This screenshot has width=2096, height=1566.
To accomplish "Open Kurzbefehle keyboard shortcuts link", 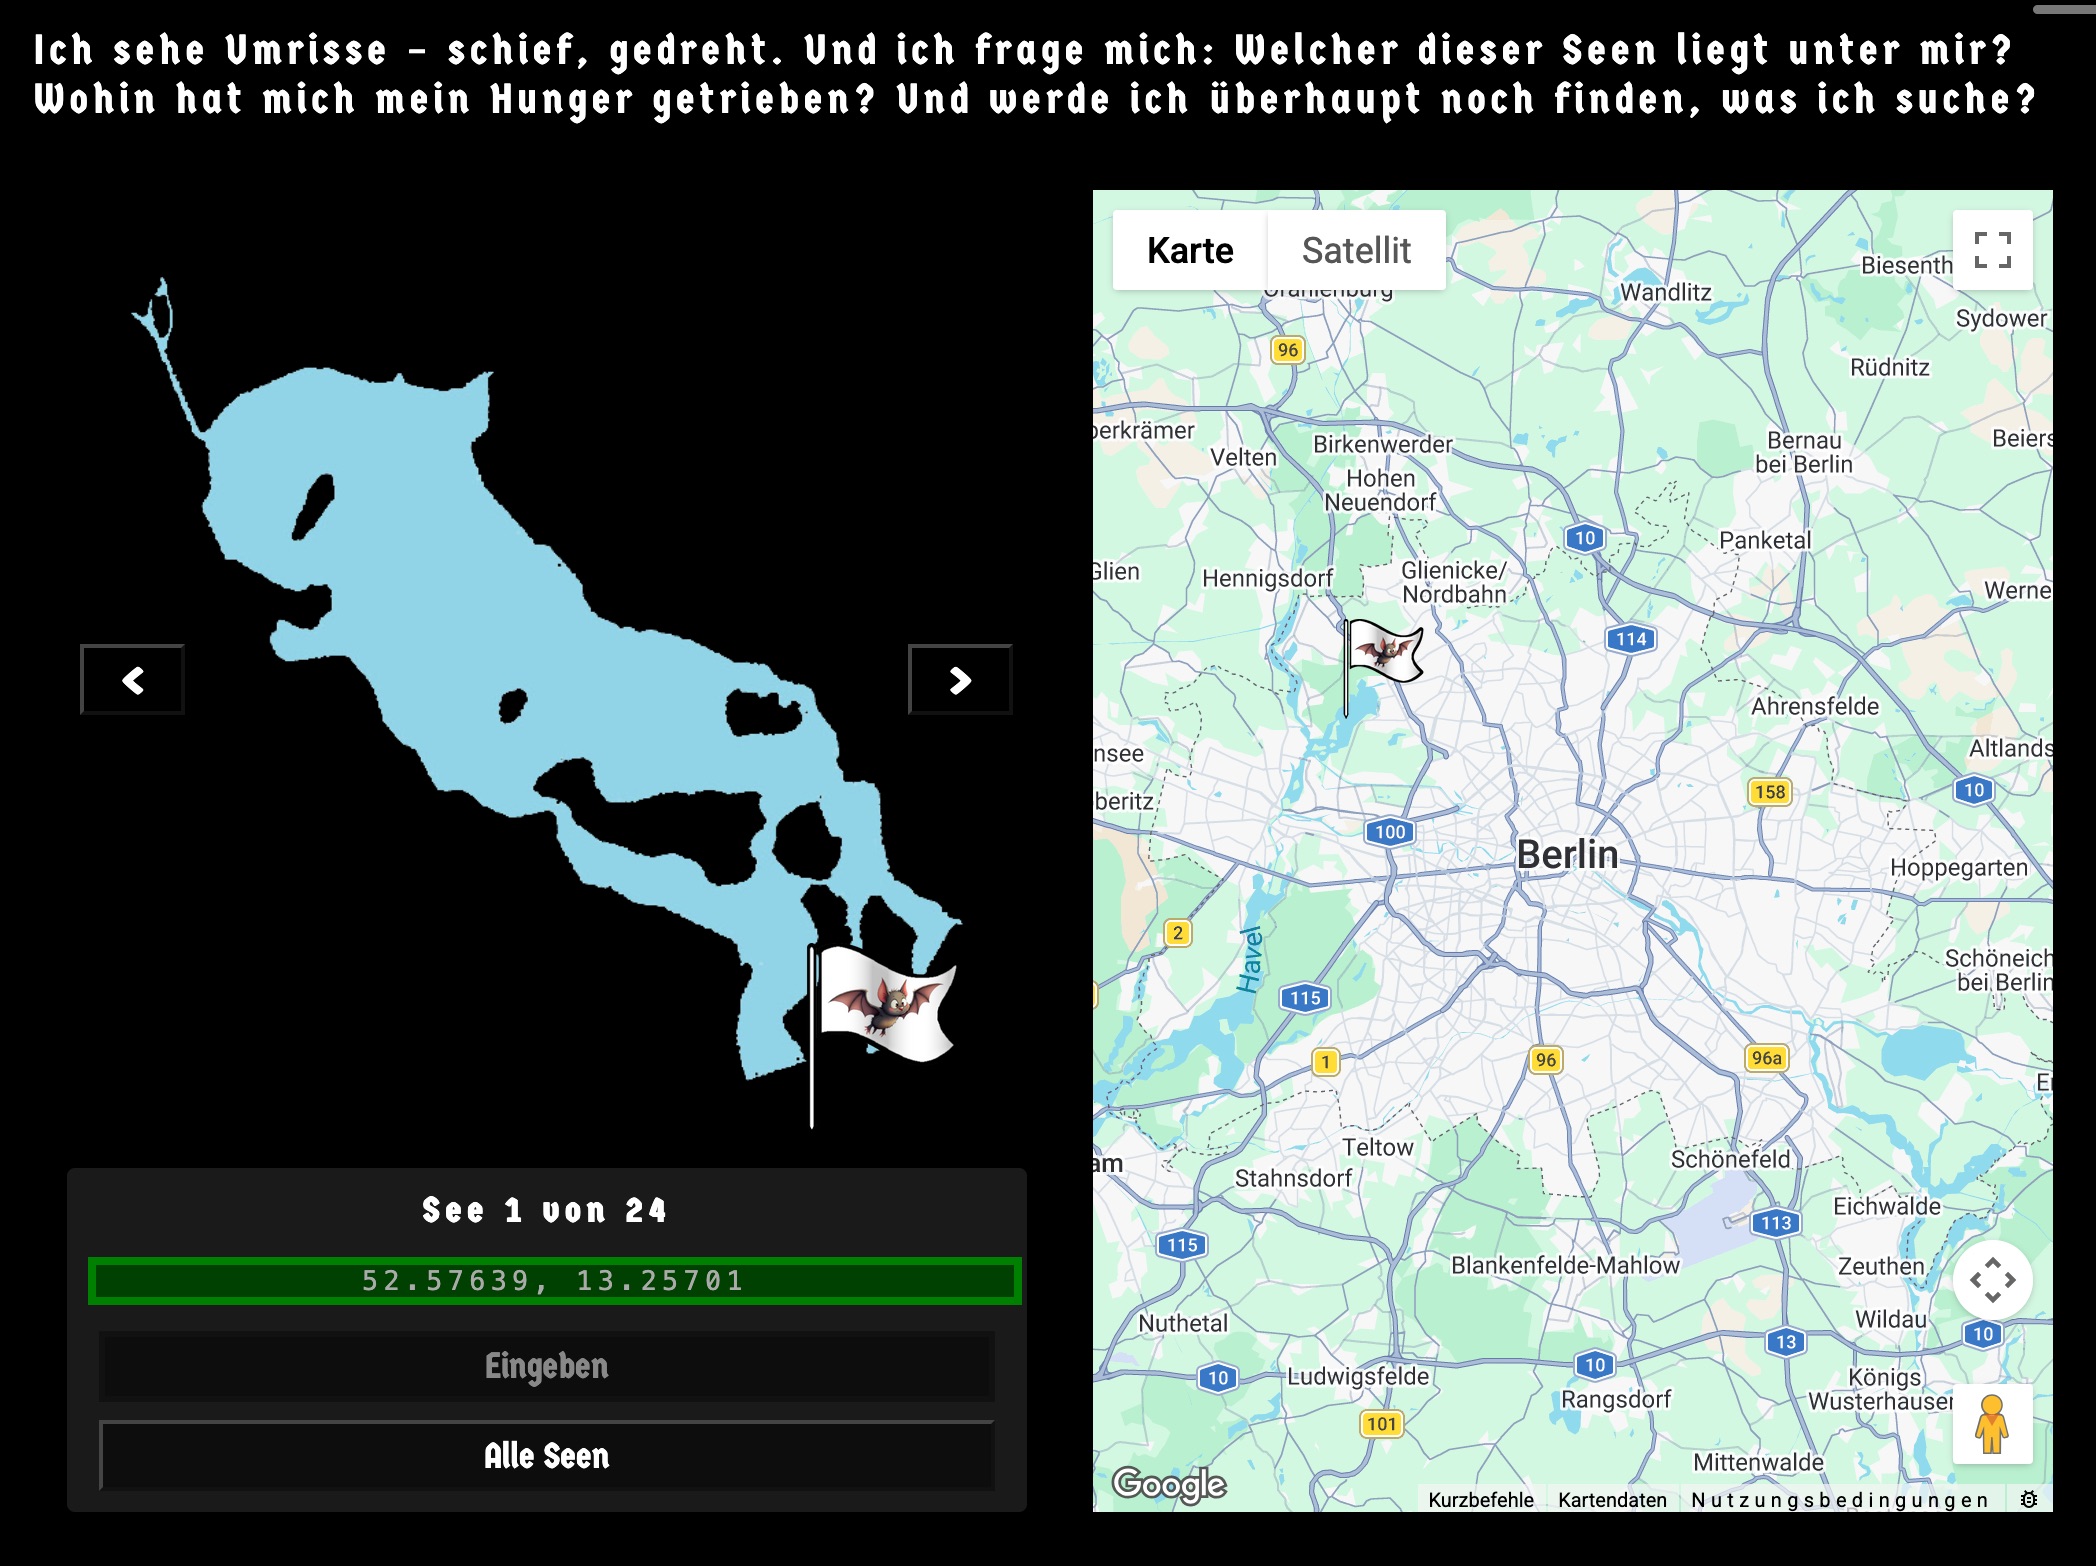I will pos(1480,1500).
